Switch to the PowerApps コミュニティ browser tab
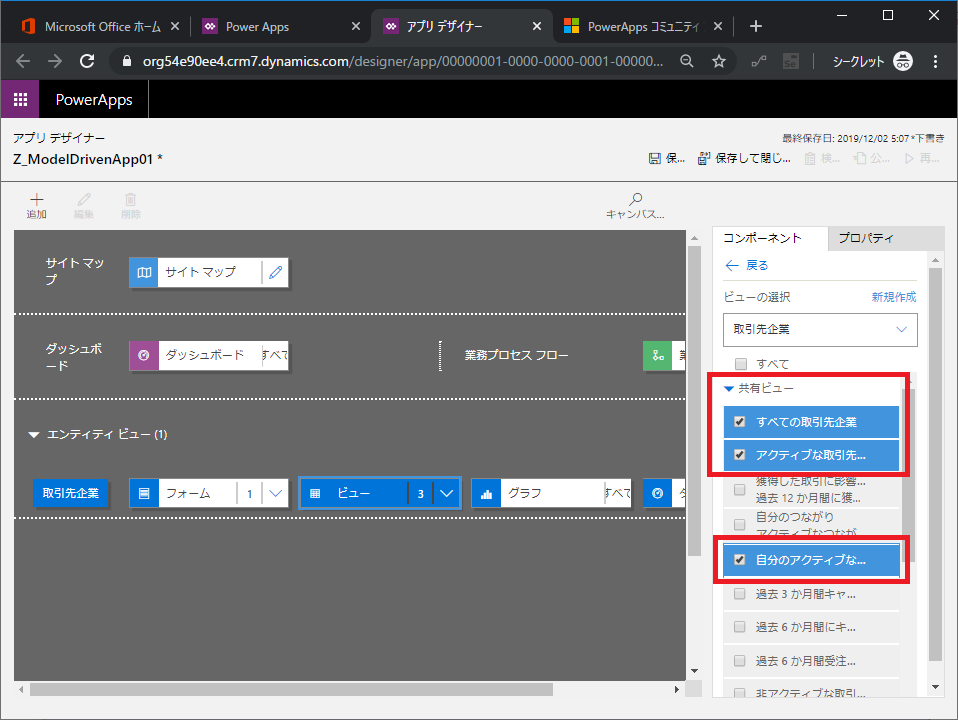Viewport: 958px width, 720px height. point(643,26)
